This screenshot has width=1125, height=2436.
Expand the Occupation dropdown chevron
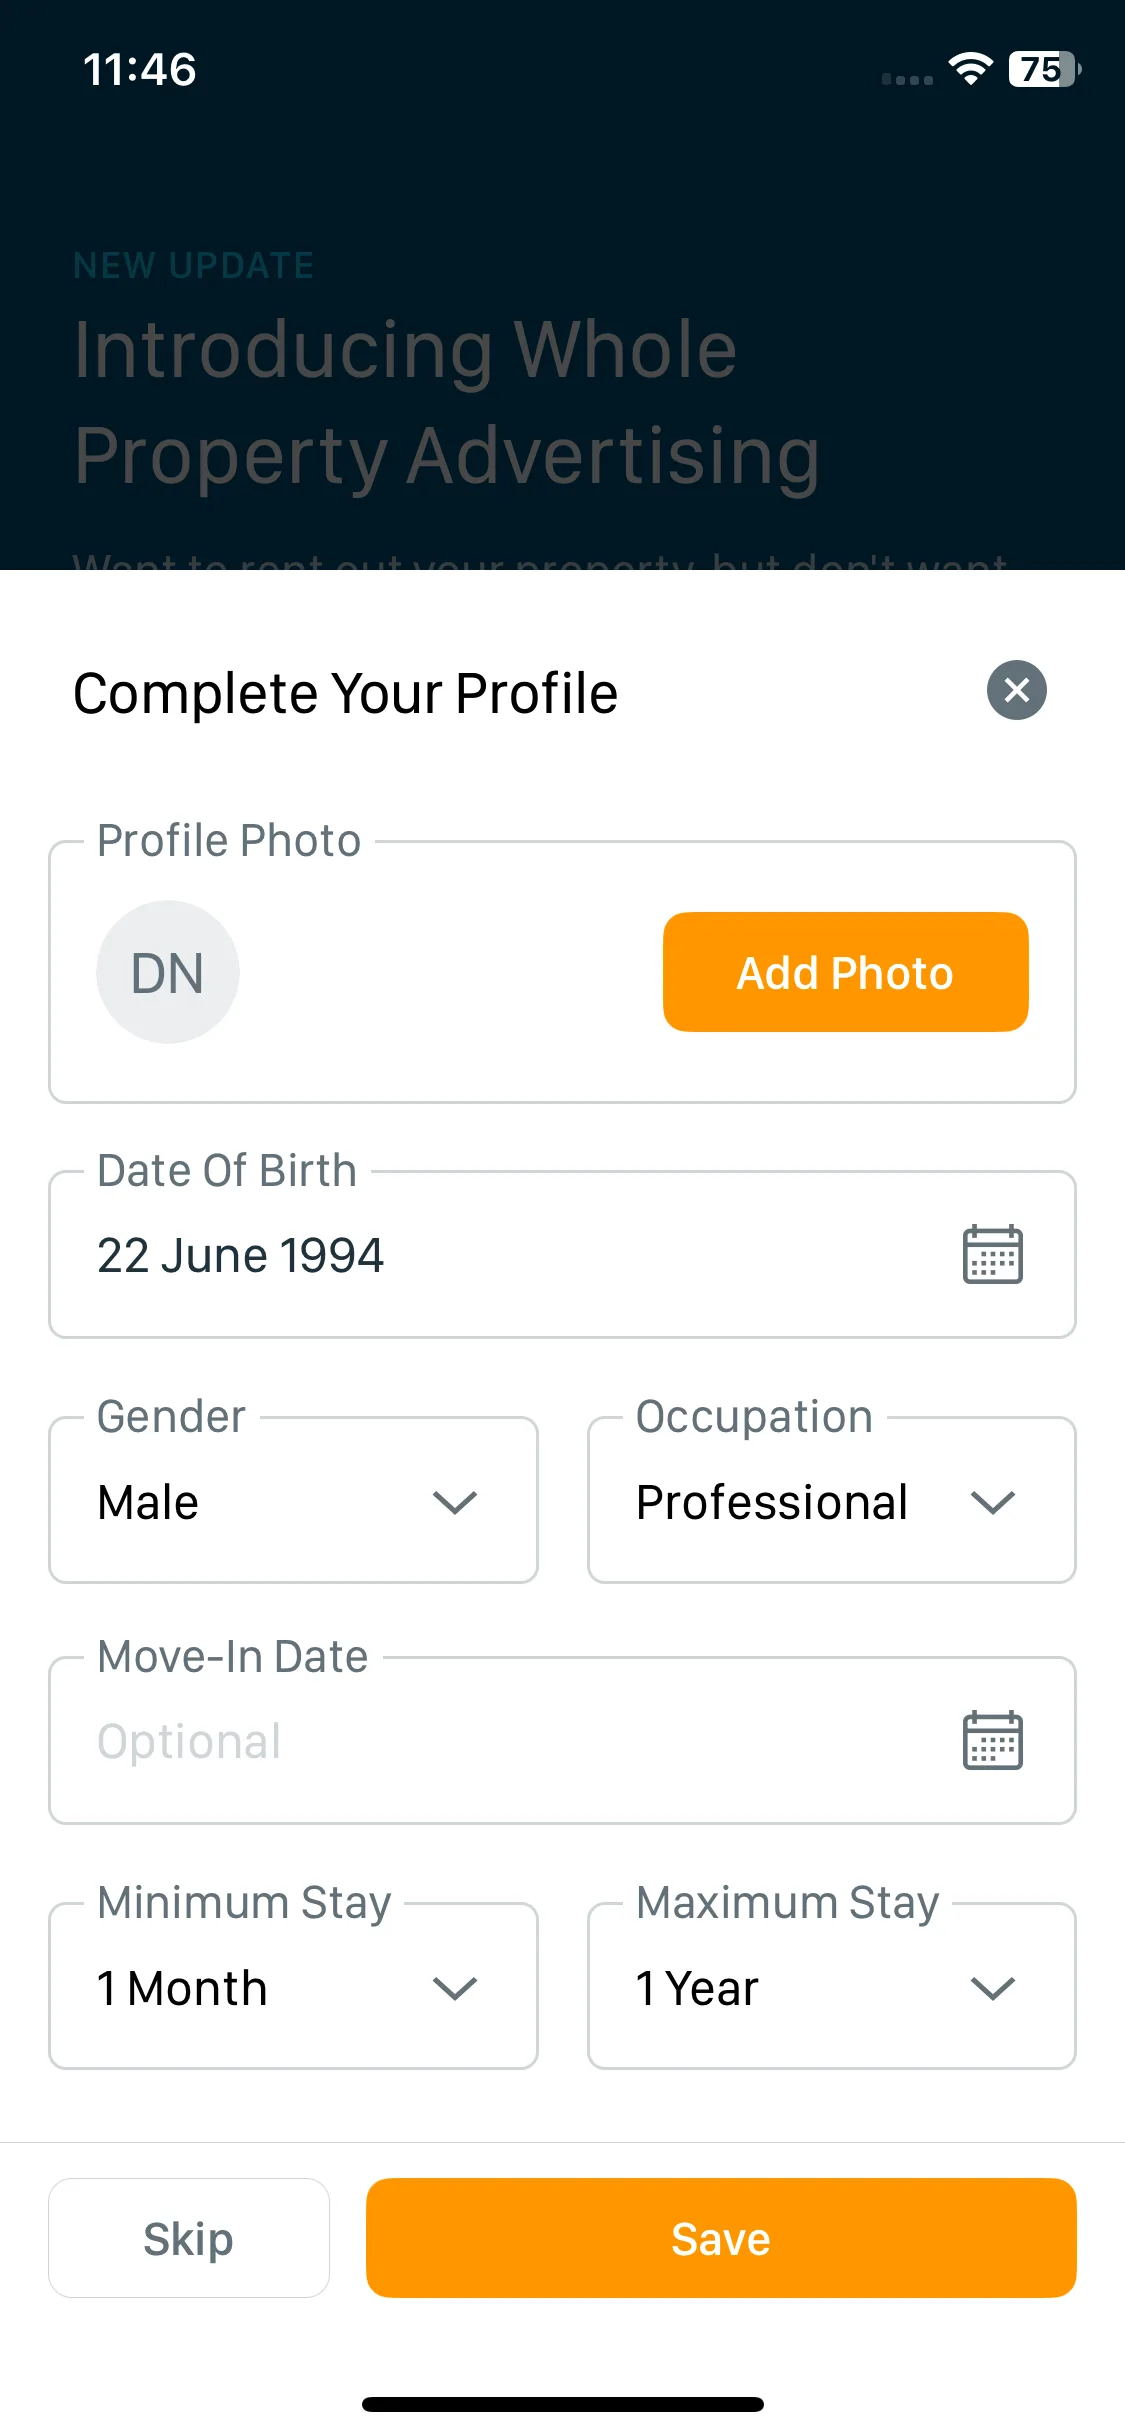click(x=993, y=1502)
